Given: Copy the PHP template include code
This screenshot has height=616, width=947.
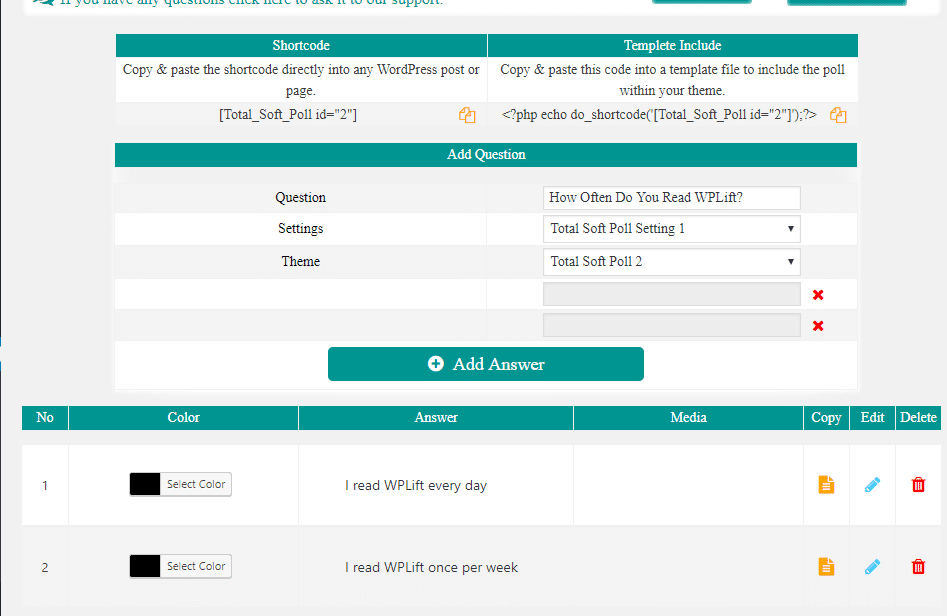Looking at the screenshot, I should 838,115.
